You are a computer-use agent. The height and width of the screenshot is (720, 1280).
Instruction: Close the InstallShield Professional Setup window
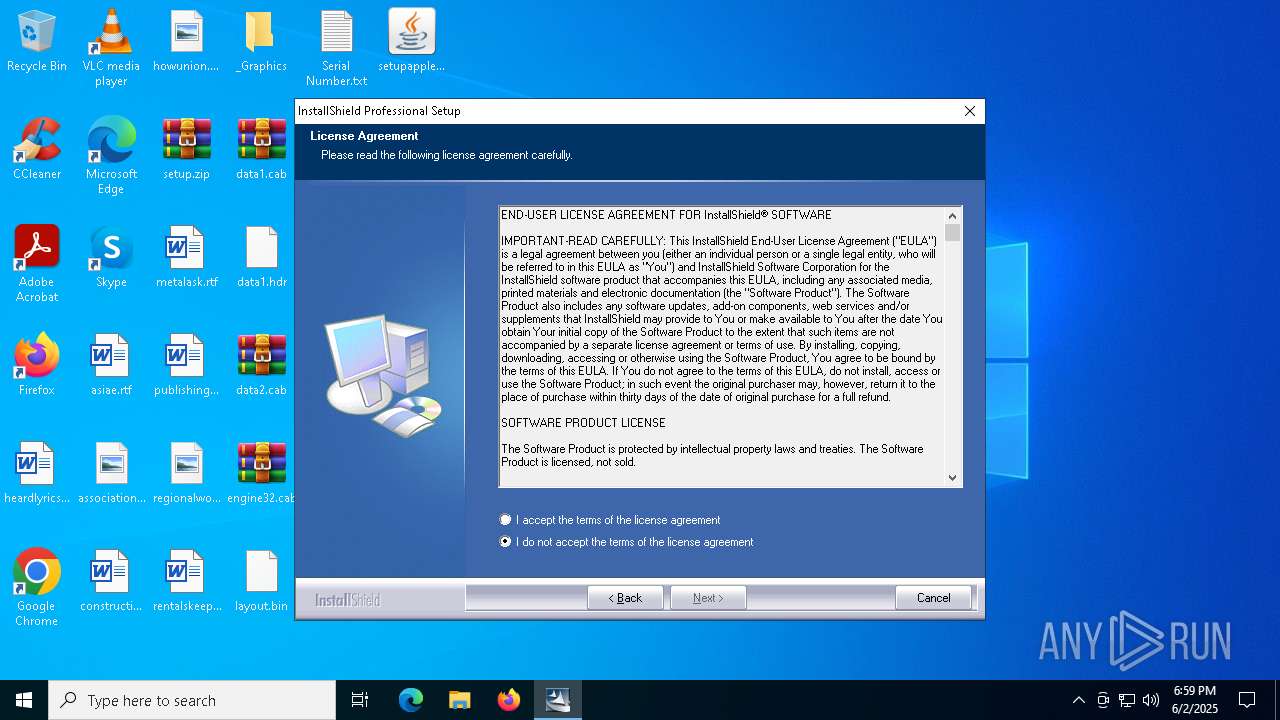(969, 111)
